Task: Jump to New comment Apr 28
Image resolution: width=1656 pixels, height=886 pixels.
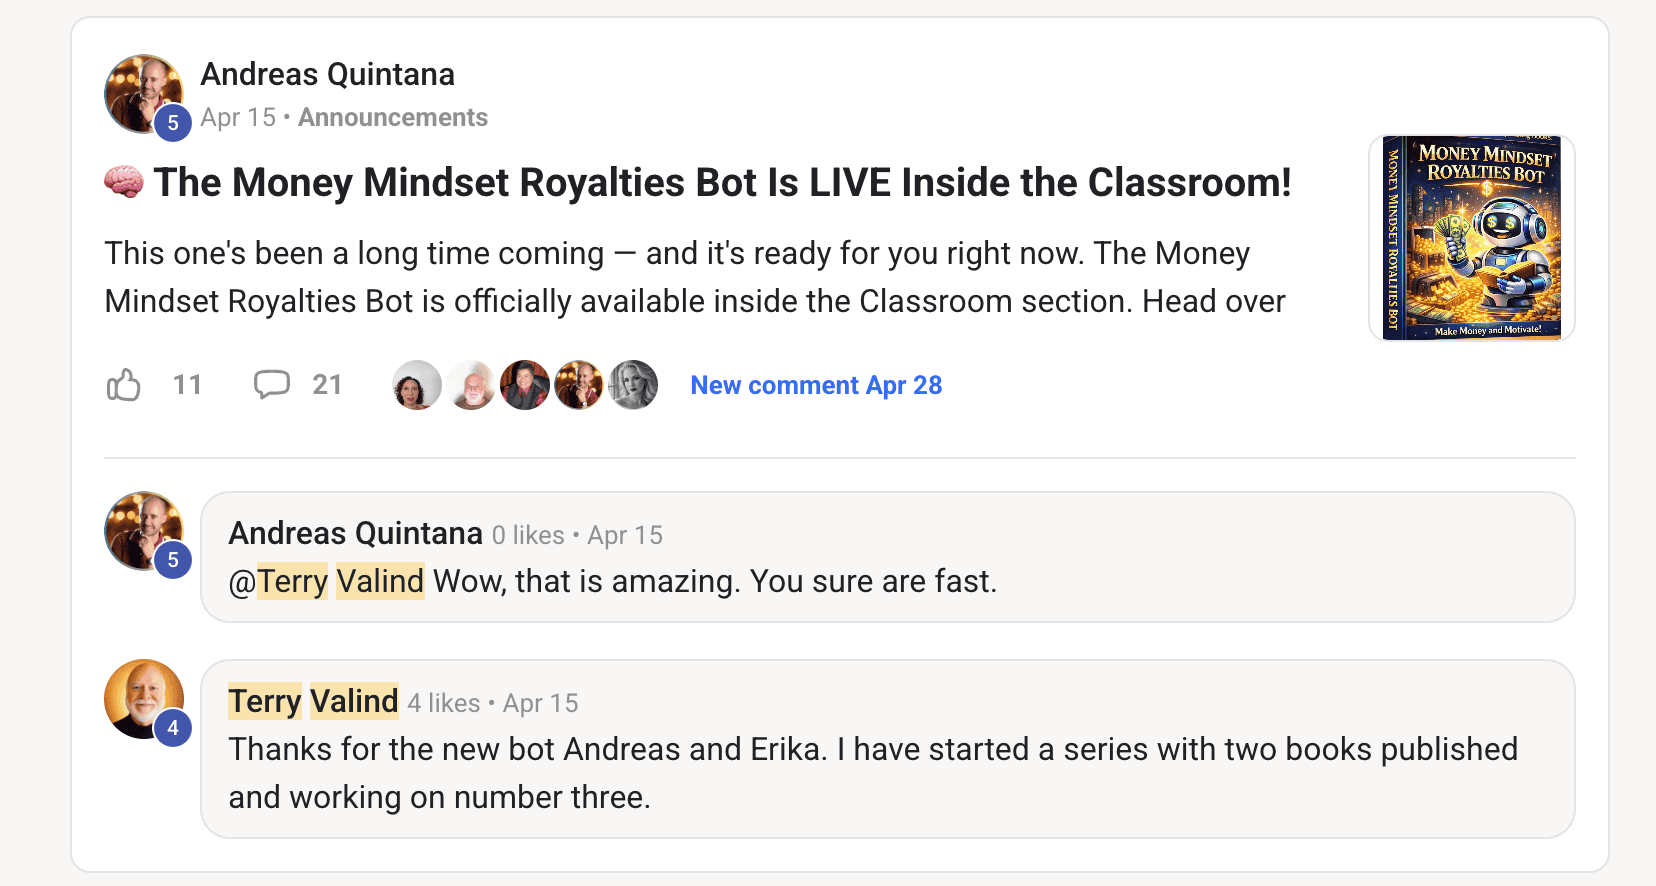Action: [x=816, y=385]
